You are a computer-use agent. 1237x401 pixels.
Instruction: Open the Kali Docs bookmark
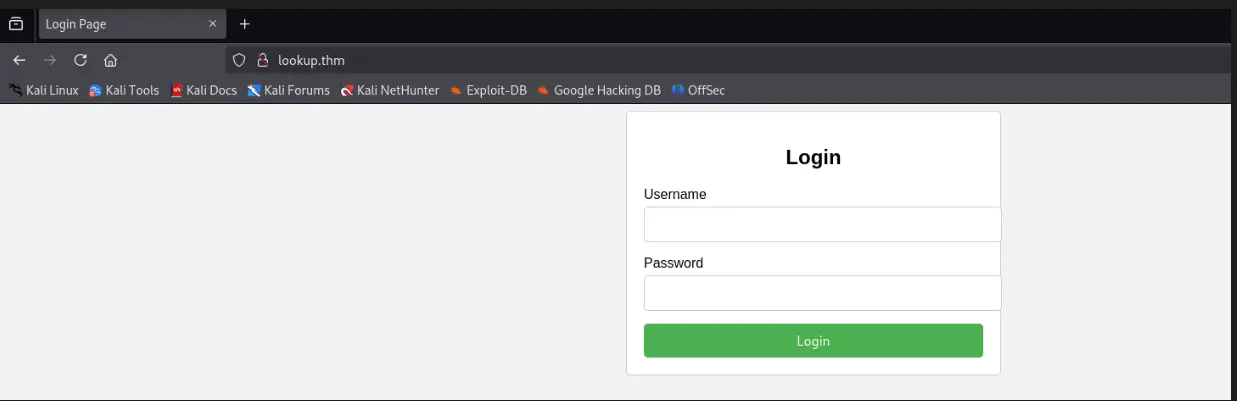pyautogui.click(x=204, y=90)
